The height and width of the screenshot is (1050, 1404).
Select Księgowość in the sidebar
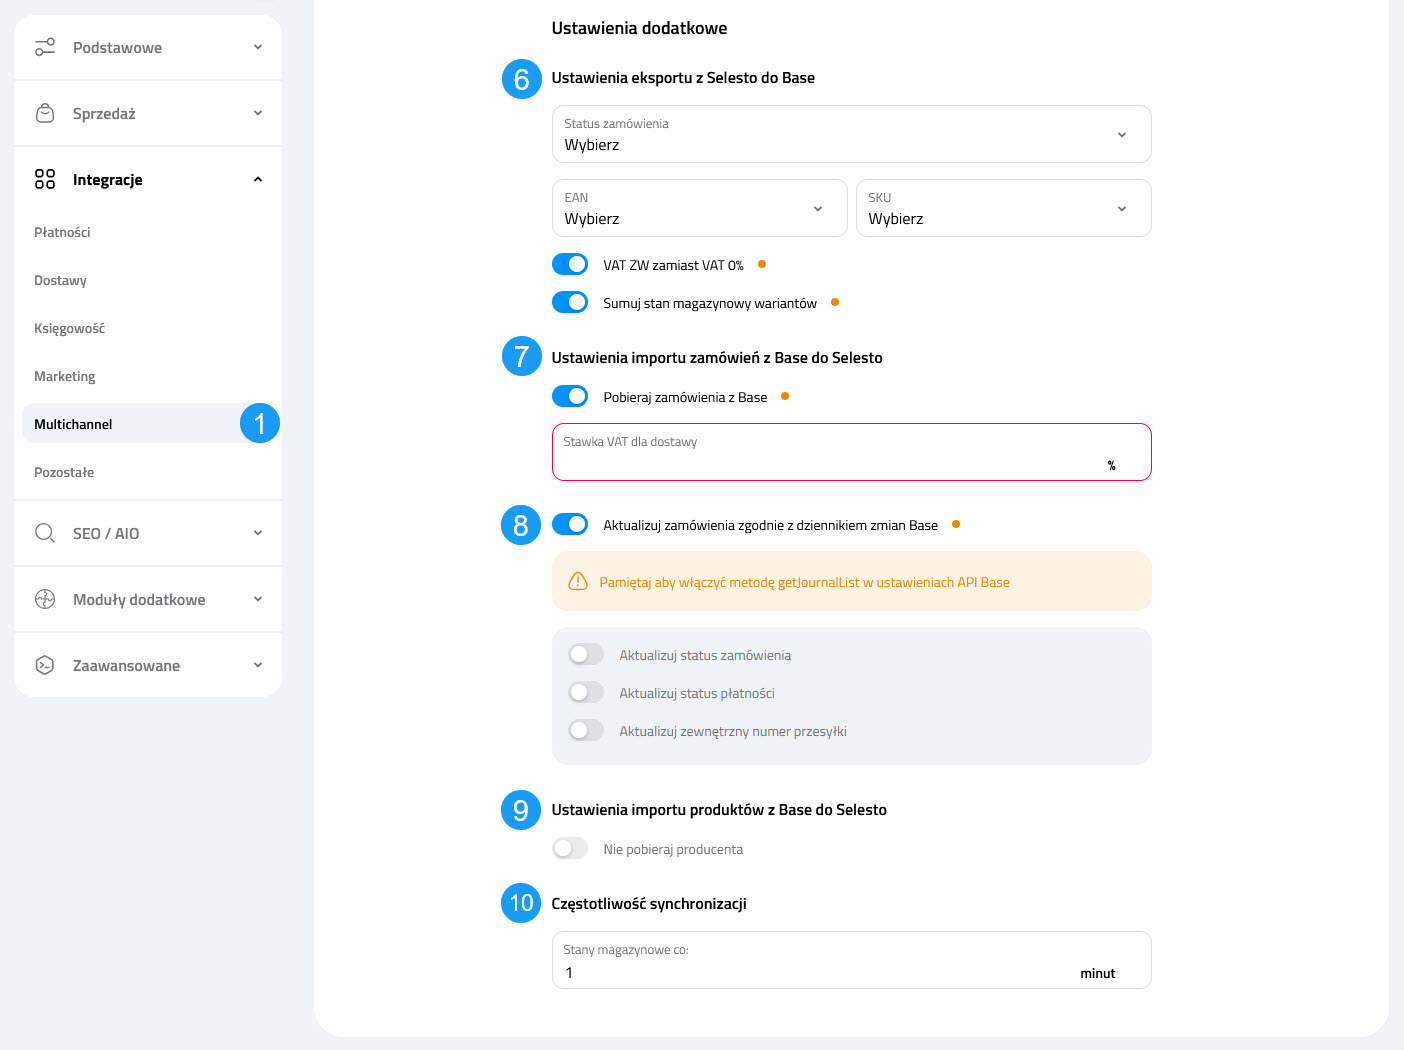[69, 328]
